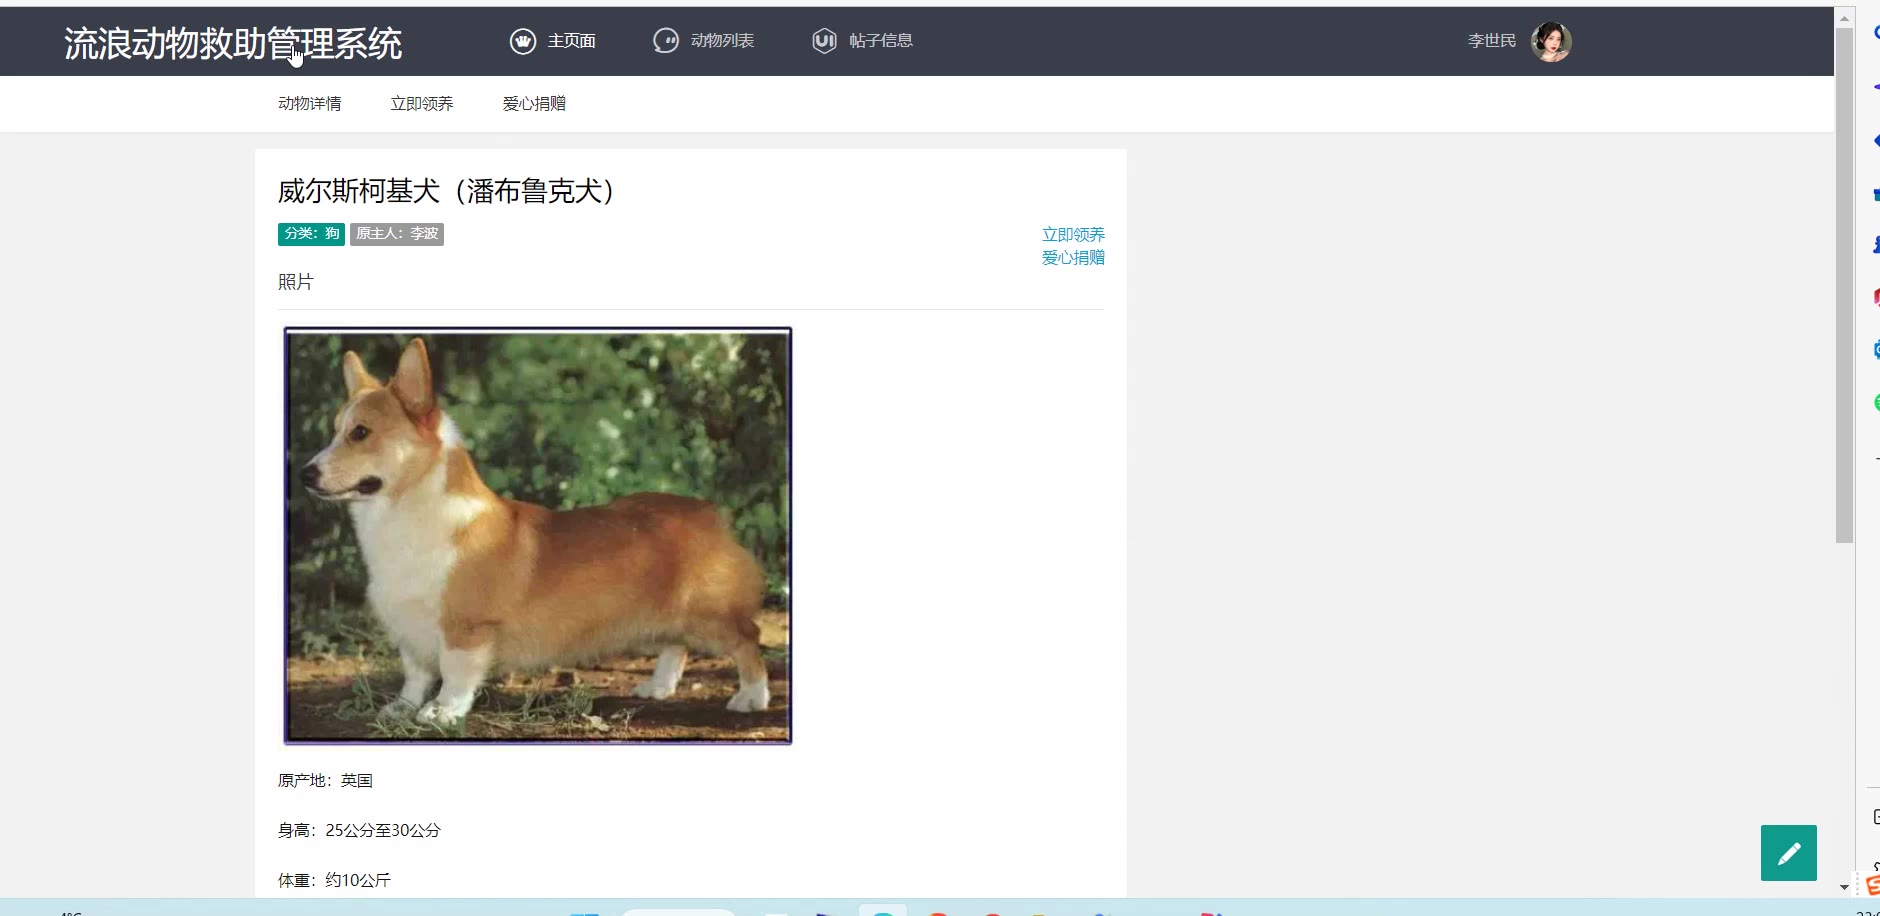The image size is (1880, 916).
Task: Select the 爱心捐赠 sub-tab
Action: pos(534,104)
